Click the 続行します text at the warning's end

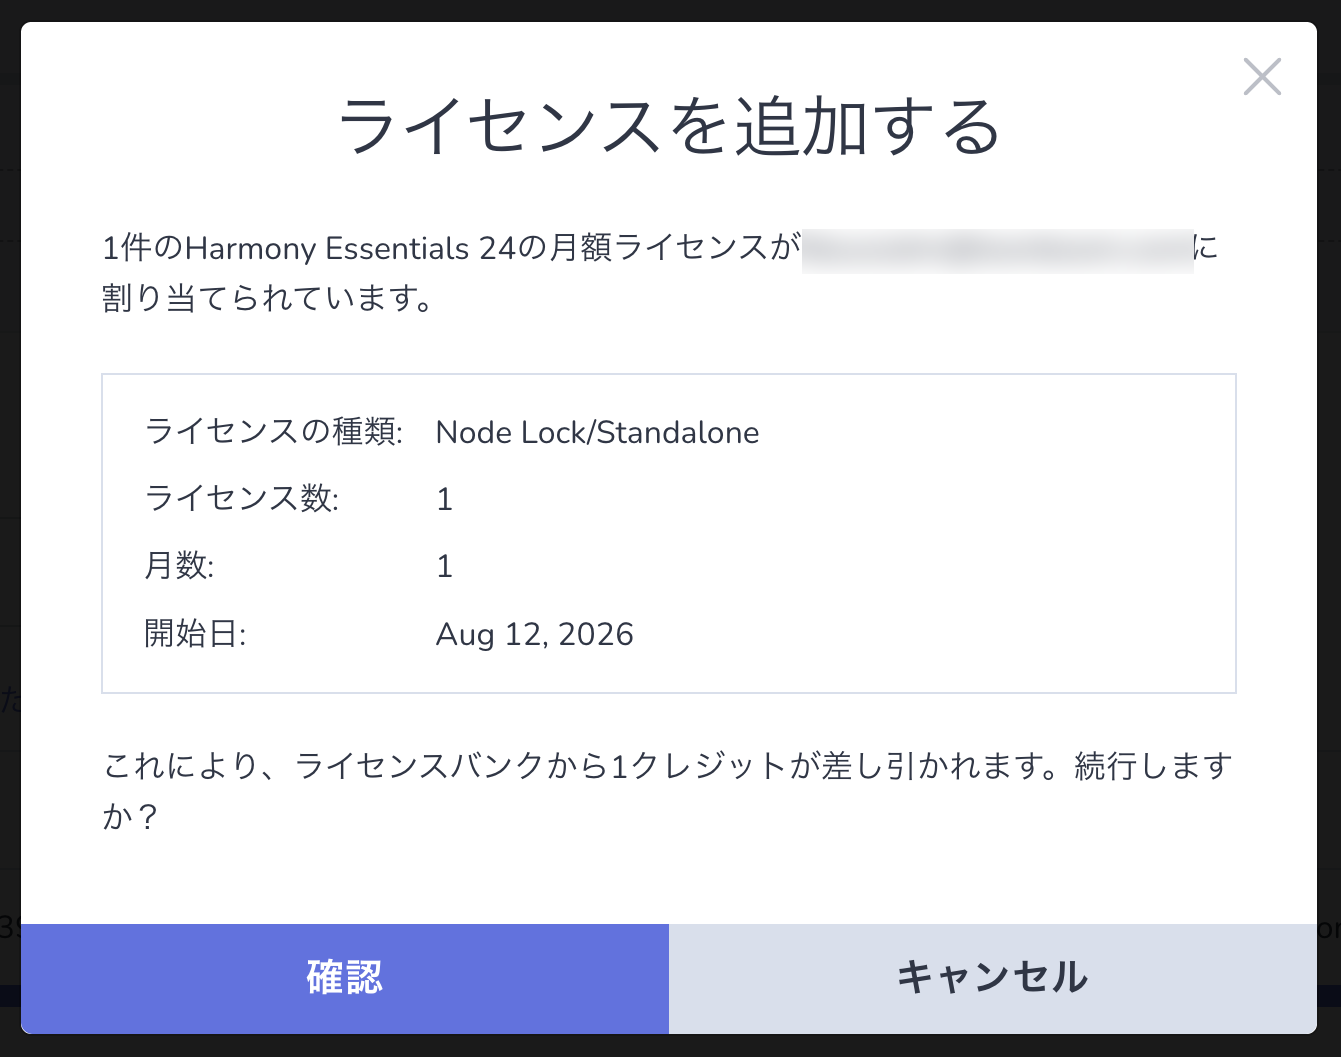point(1153,766)
